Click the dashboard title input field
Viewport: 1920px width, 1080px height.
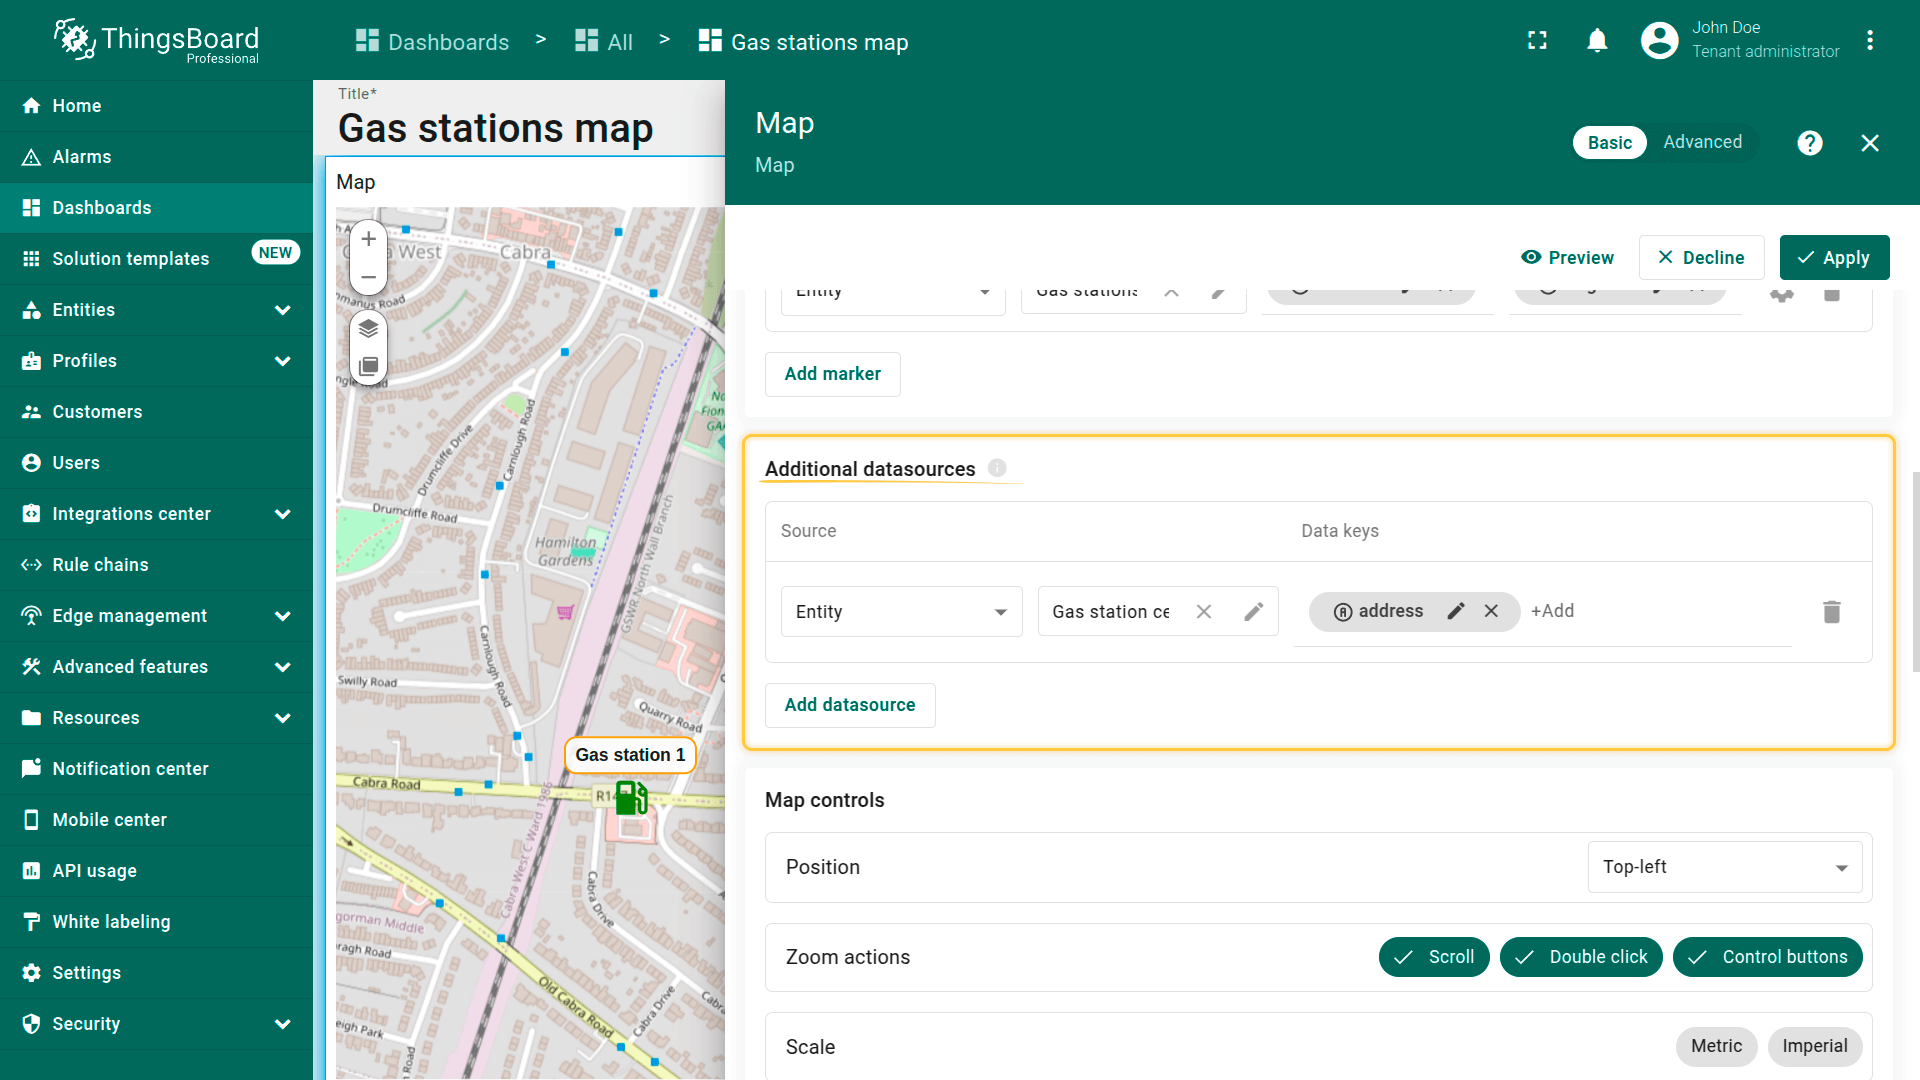[496, 129]
